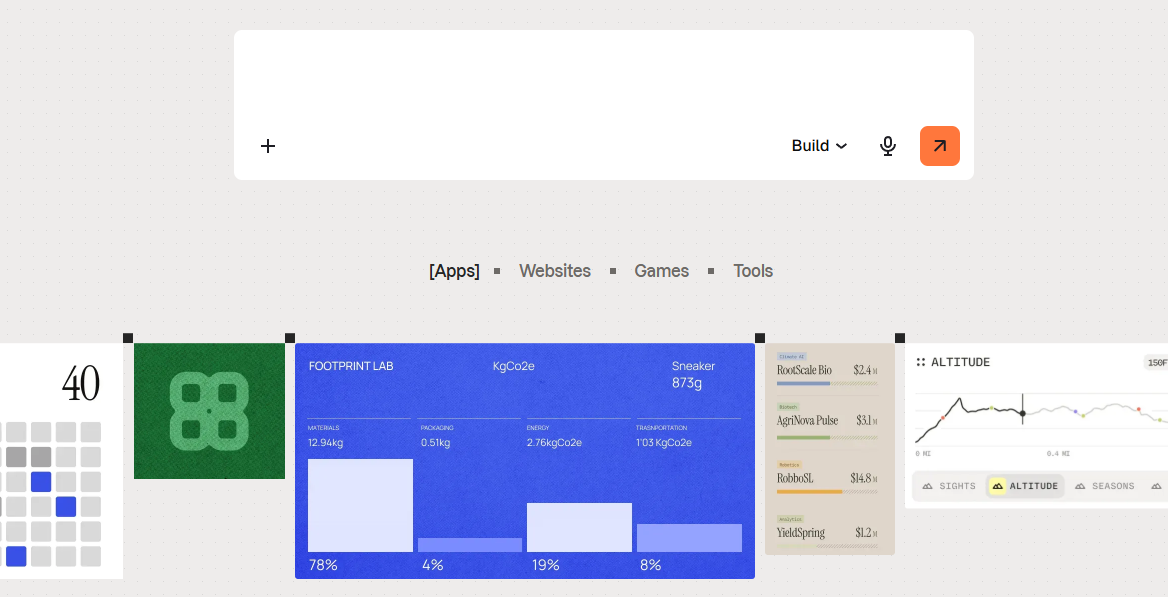Viewport: 1168px width, 597px height.
Task: Select the SEASONS tab in Altitude card
Action: (x=1105, y=486)
